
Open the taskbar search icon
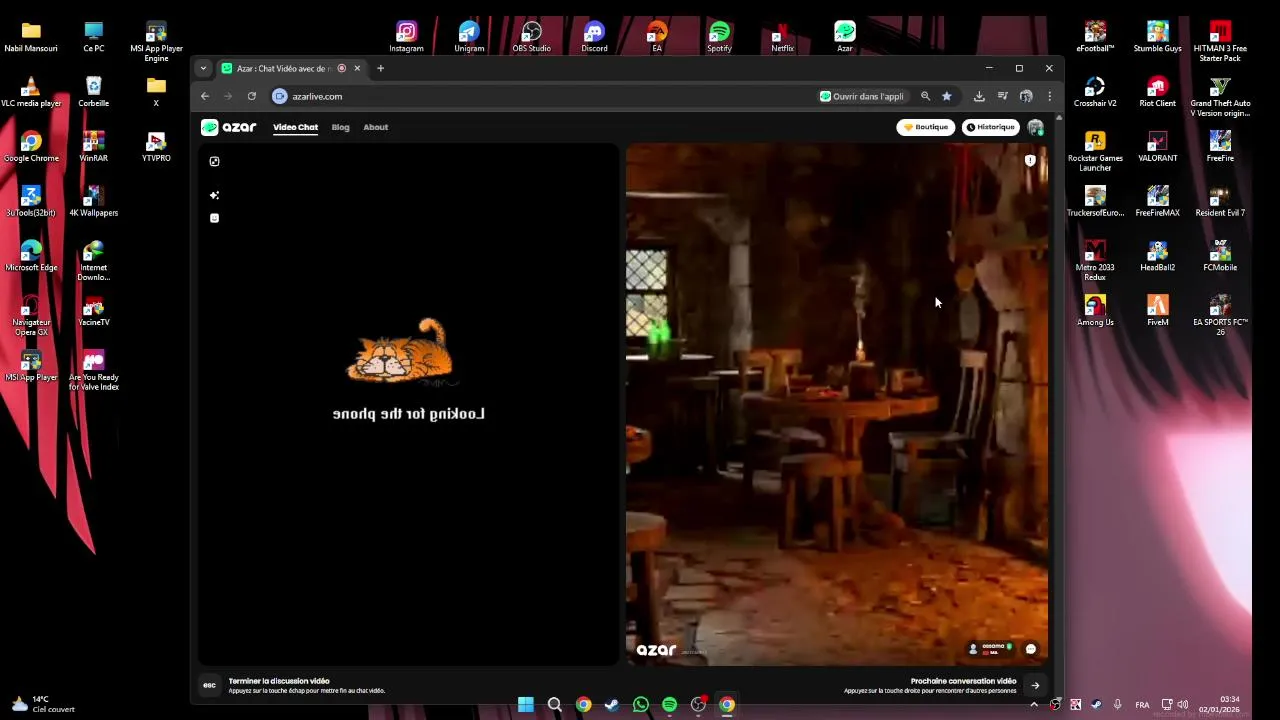(x=555, y=705)
